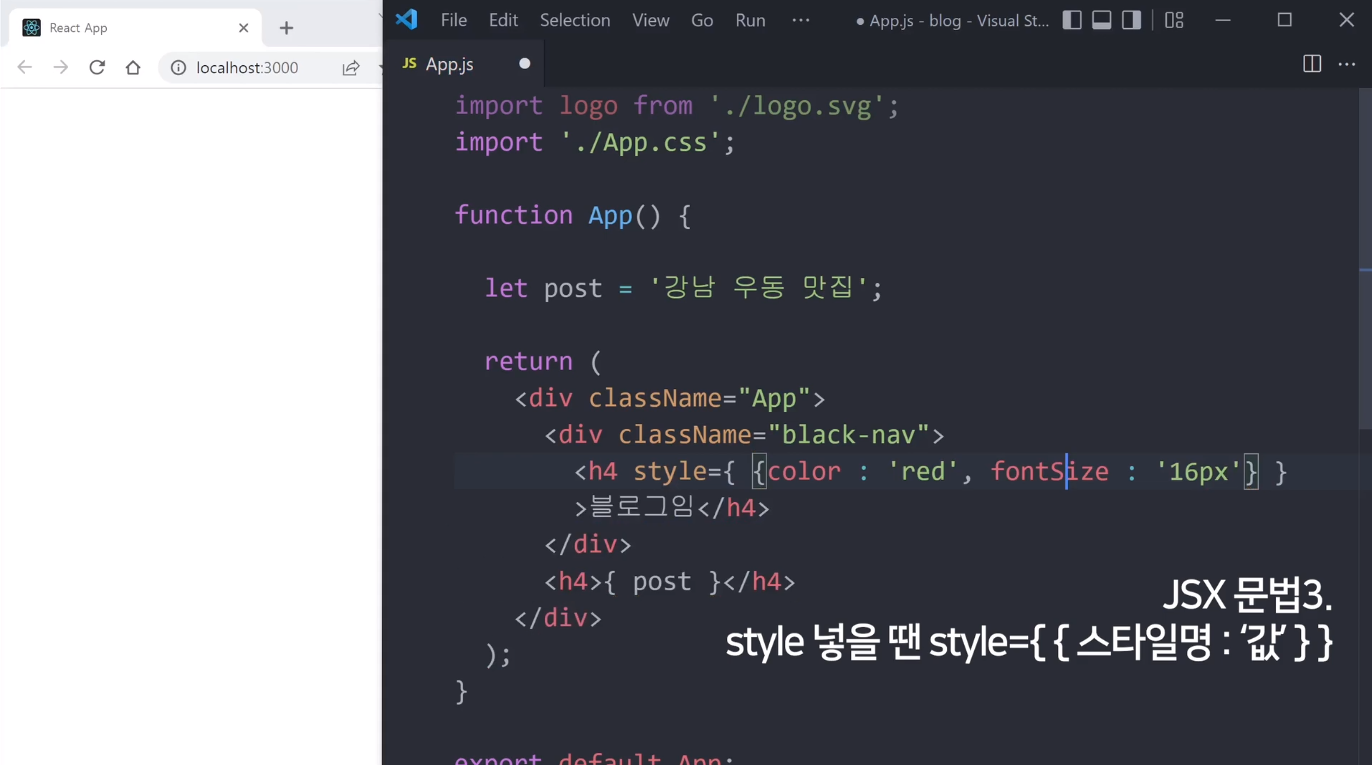Image resolution: width=1372 pixels, height=765 pixels.
Task: Toggle the bottom panel layout icon
Action: click(x=1102, y=20)
